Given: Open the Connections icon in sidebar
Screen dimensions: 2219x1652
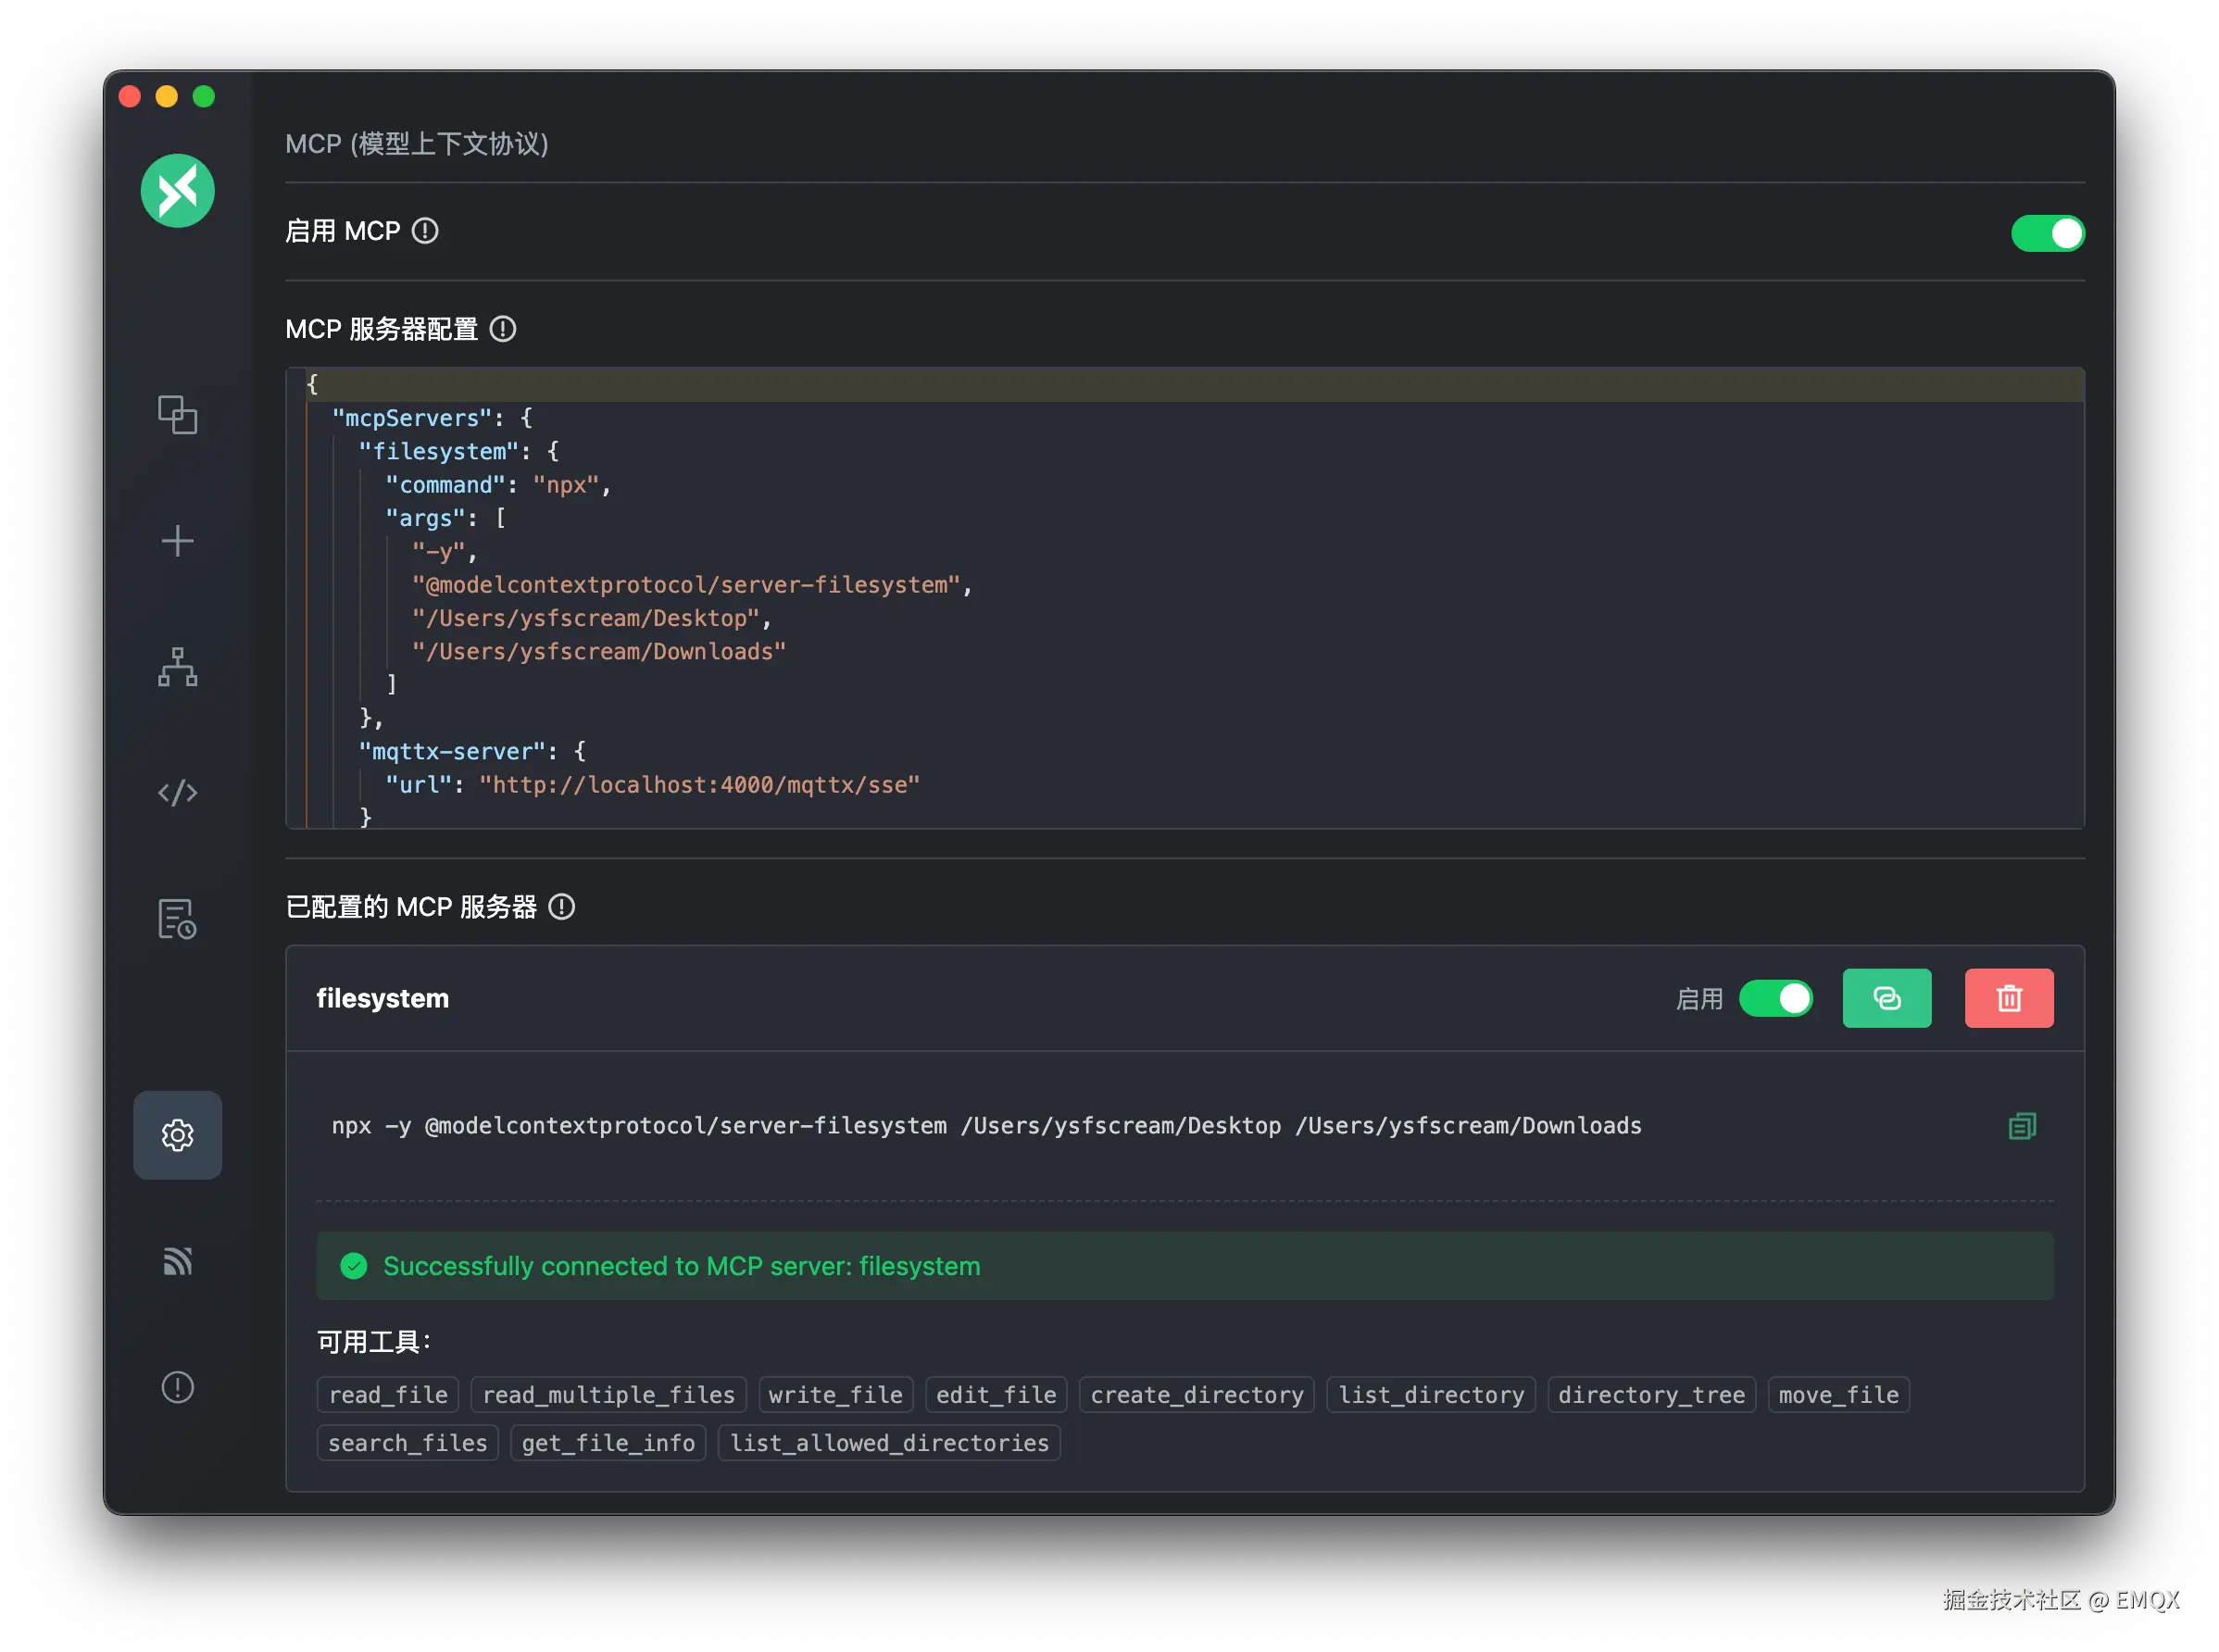Looking at the screenshot, I should coord(177,414).
